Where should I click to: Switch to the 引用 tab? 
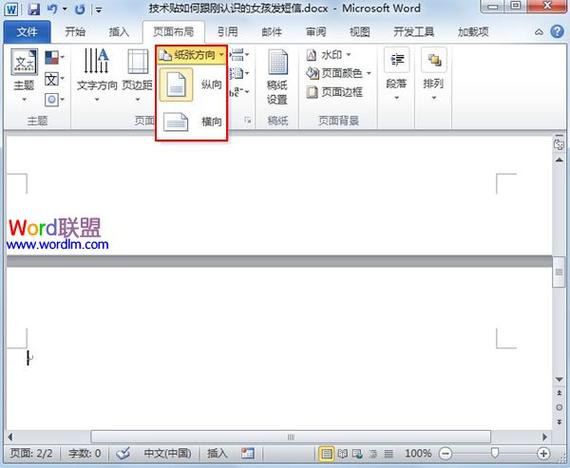tap(228, 32)
